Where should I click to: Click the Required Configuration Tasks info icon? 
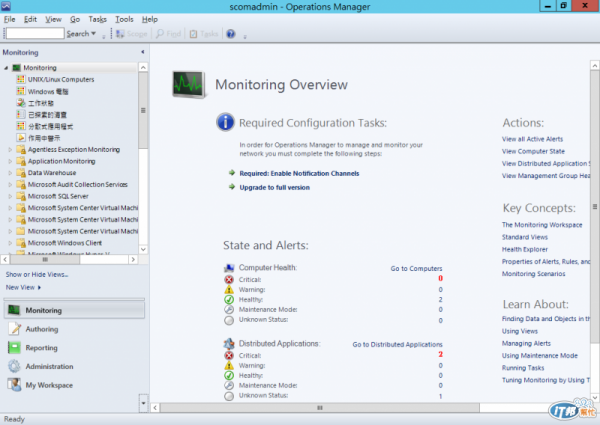[225, 122]
